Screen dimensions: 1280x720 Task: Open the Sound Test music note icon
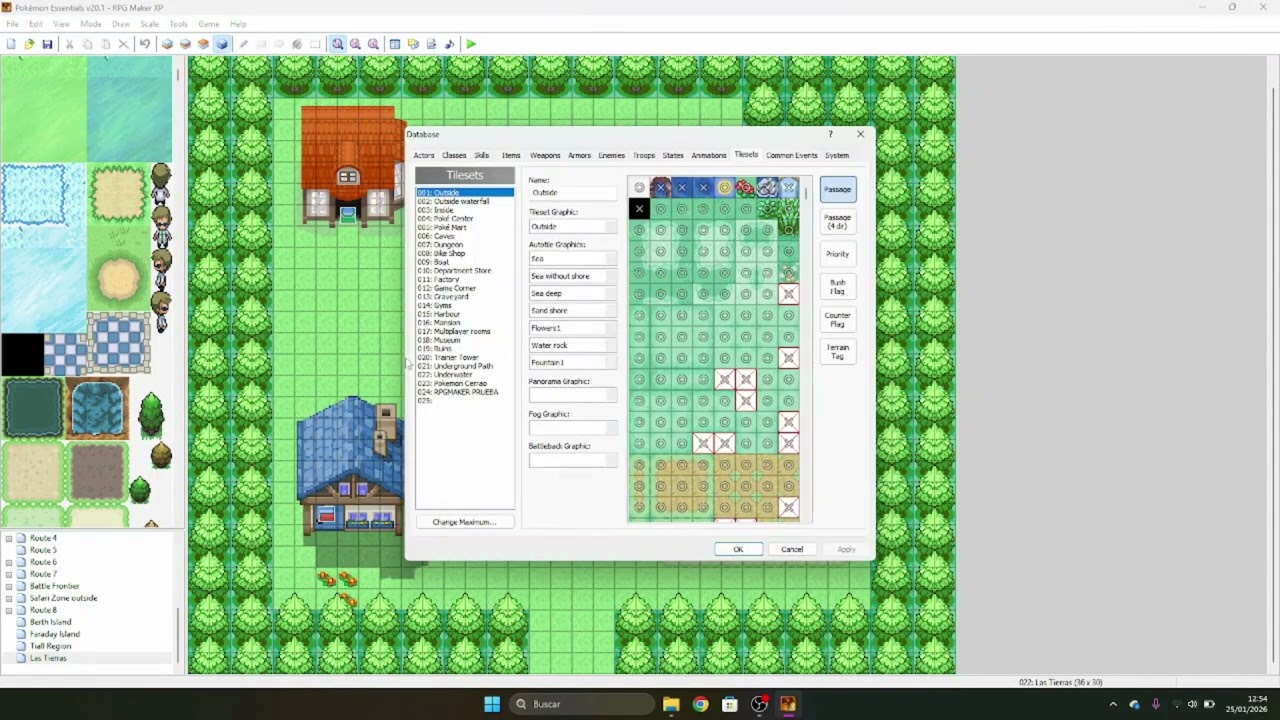pyautogui.click(x=449, y=44)
